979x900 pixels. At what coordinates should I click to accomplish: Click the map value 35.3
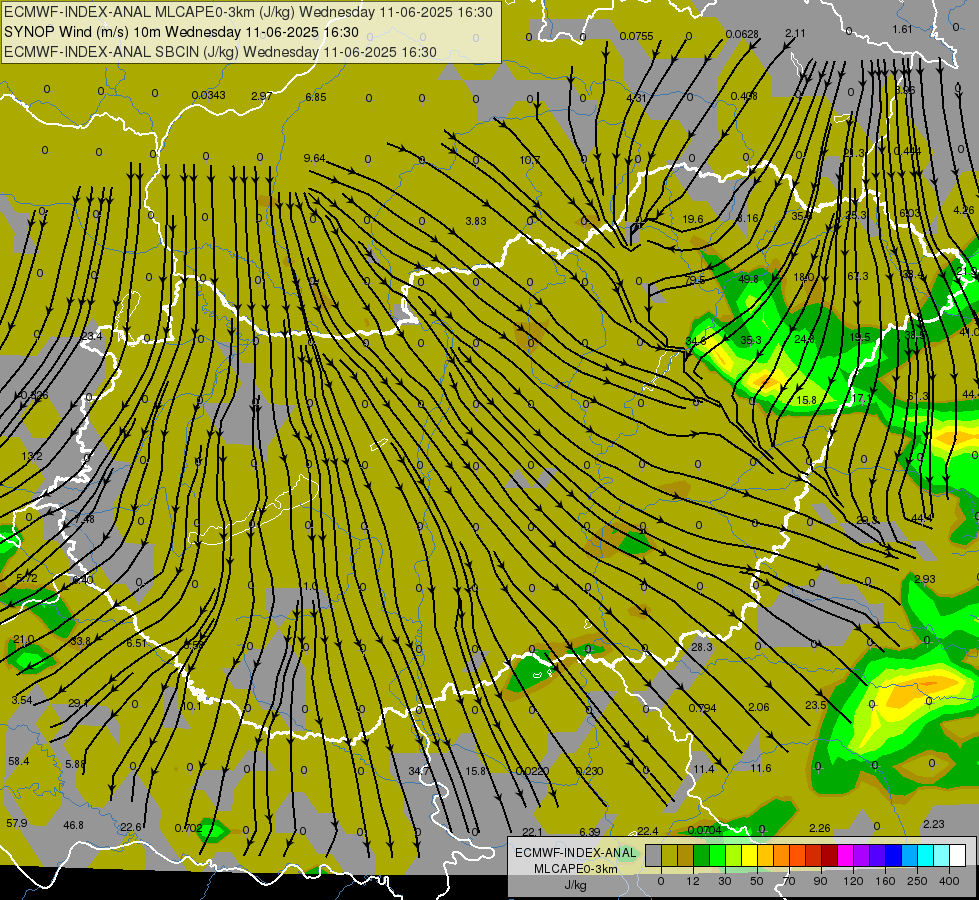(x=751, y=340)
